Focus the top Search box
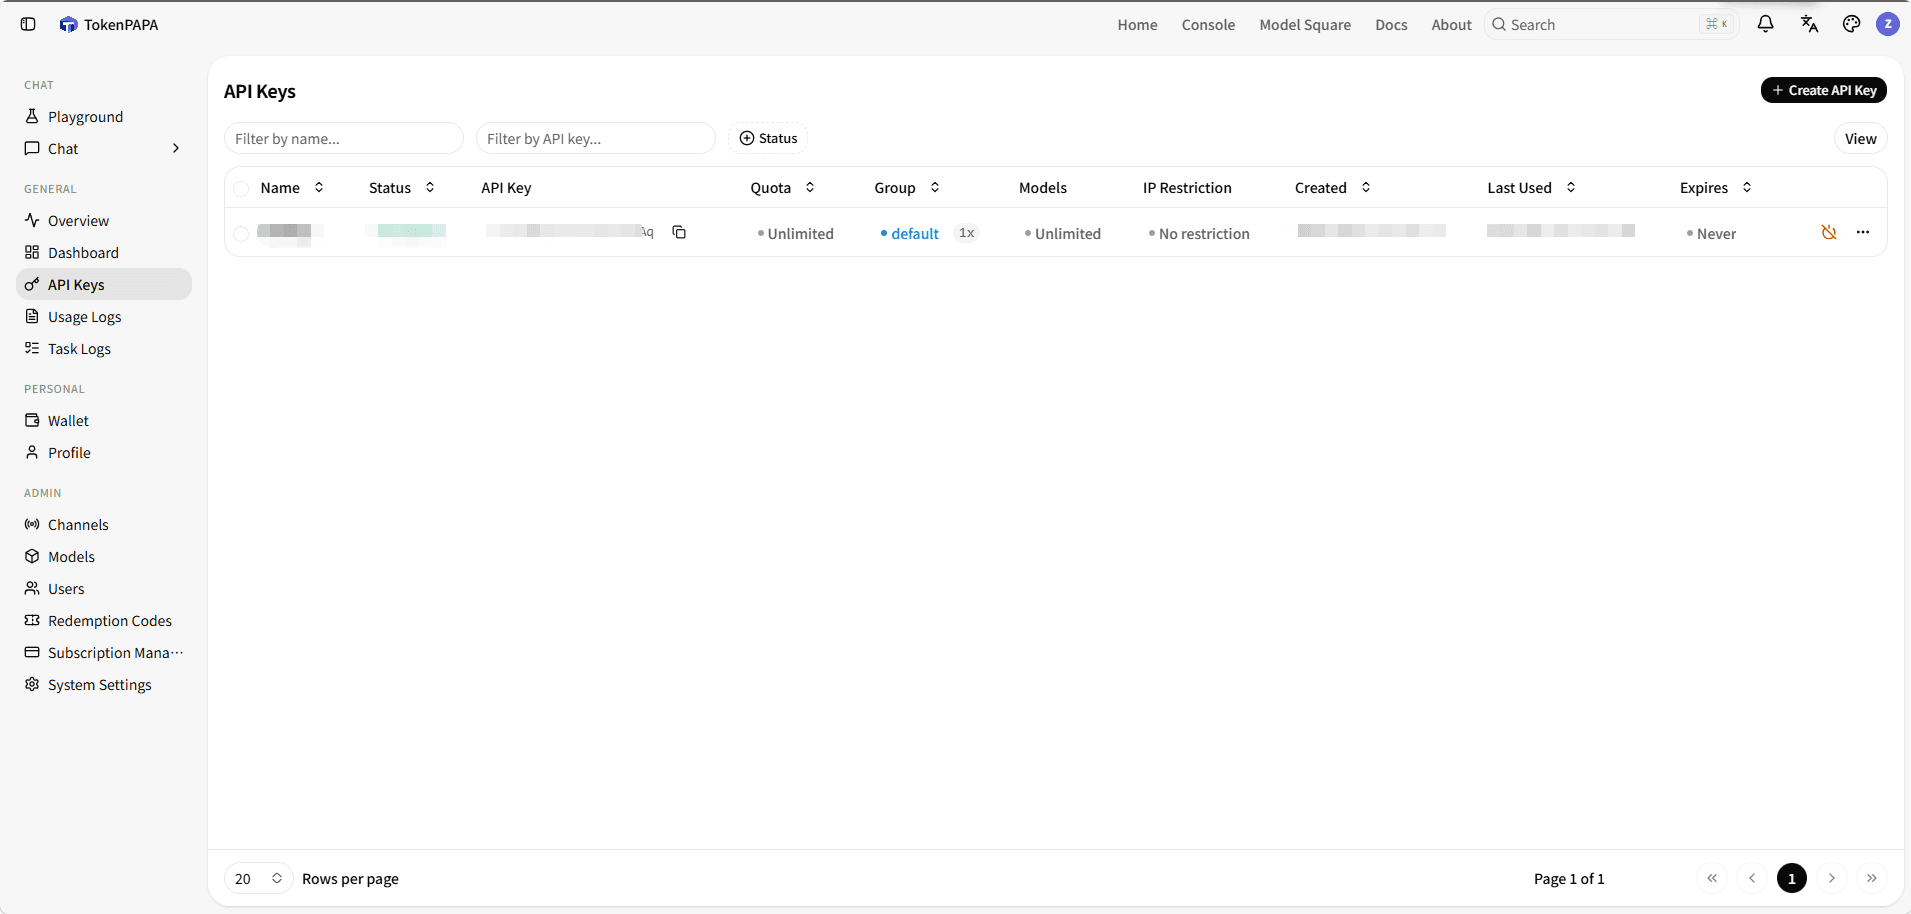The height and width of the screenshot is (914, 1911). click(1612, 24)
